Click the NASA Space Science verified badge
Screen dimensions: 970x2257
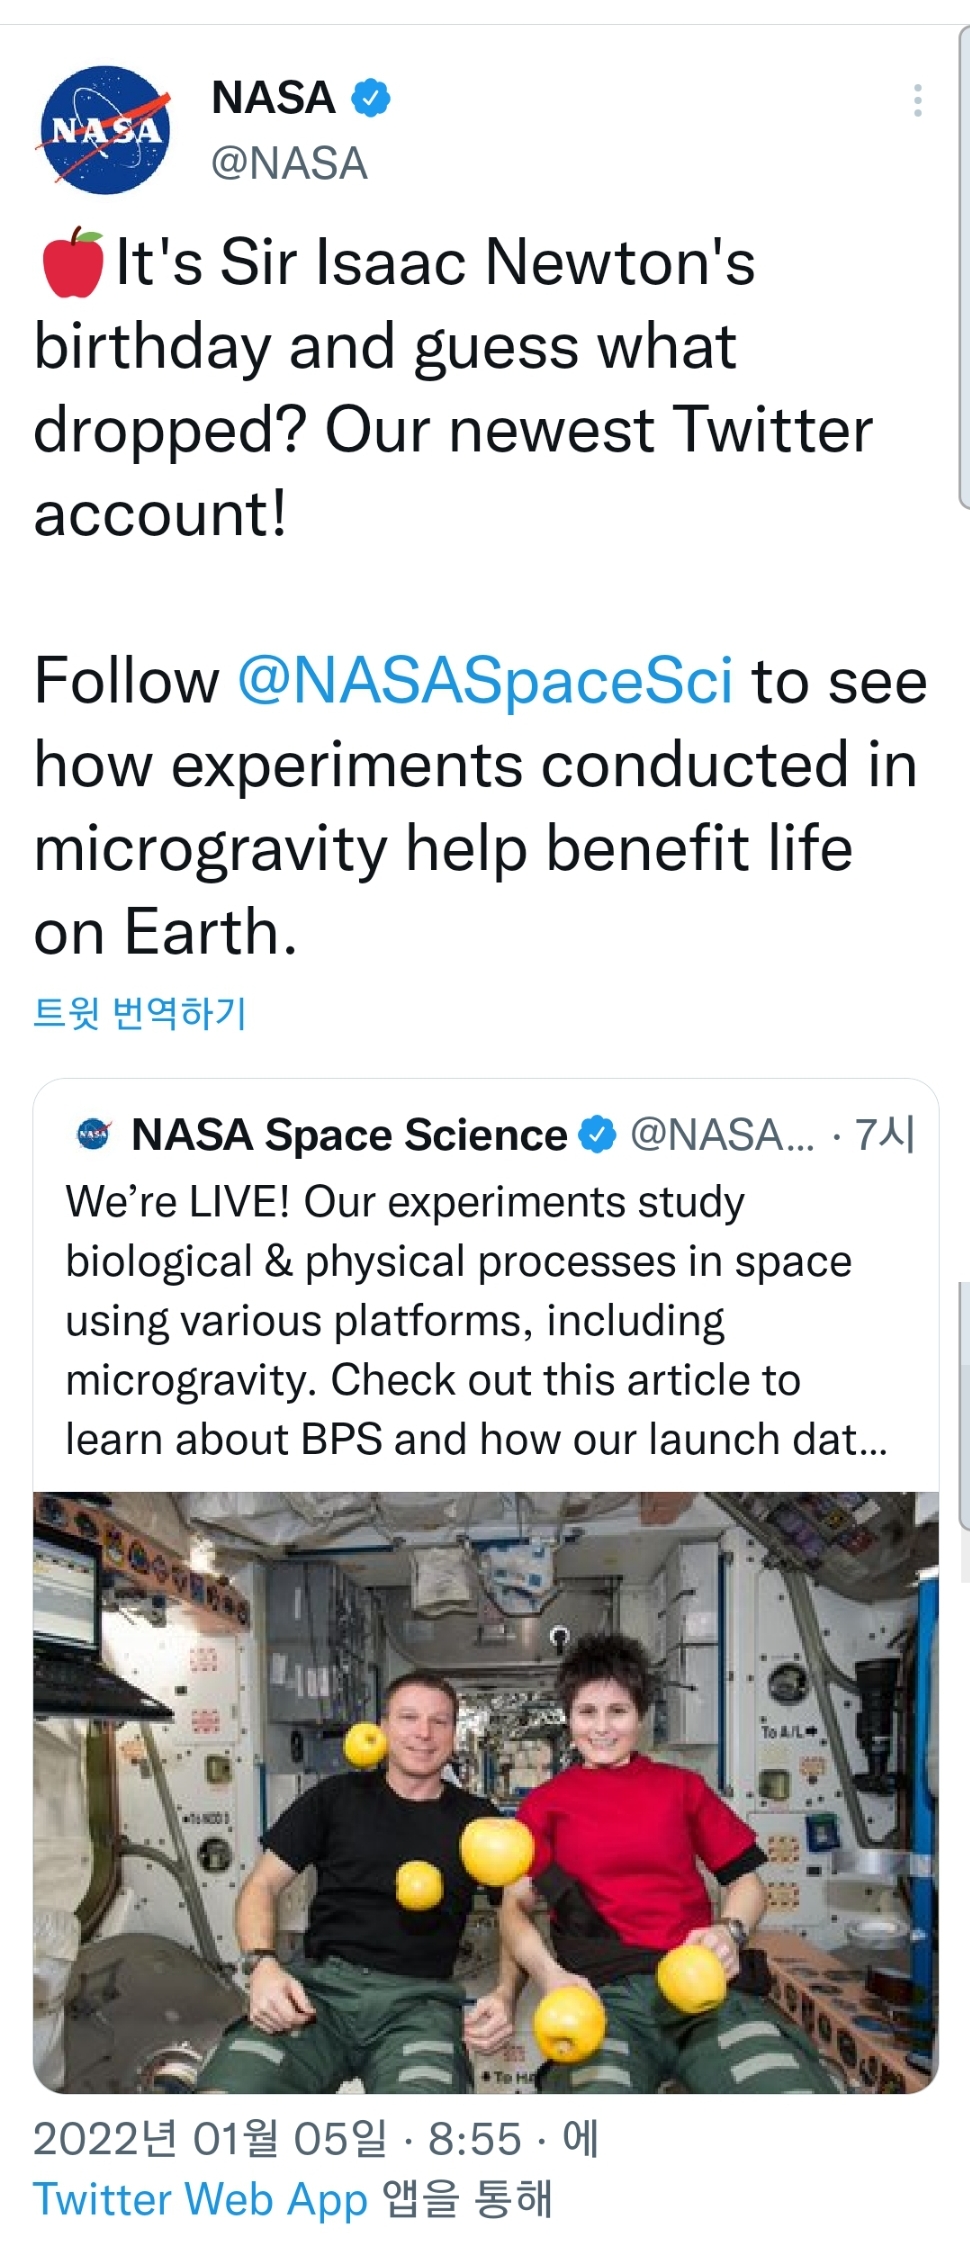tap(598, 1134)
